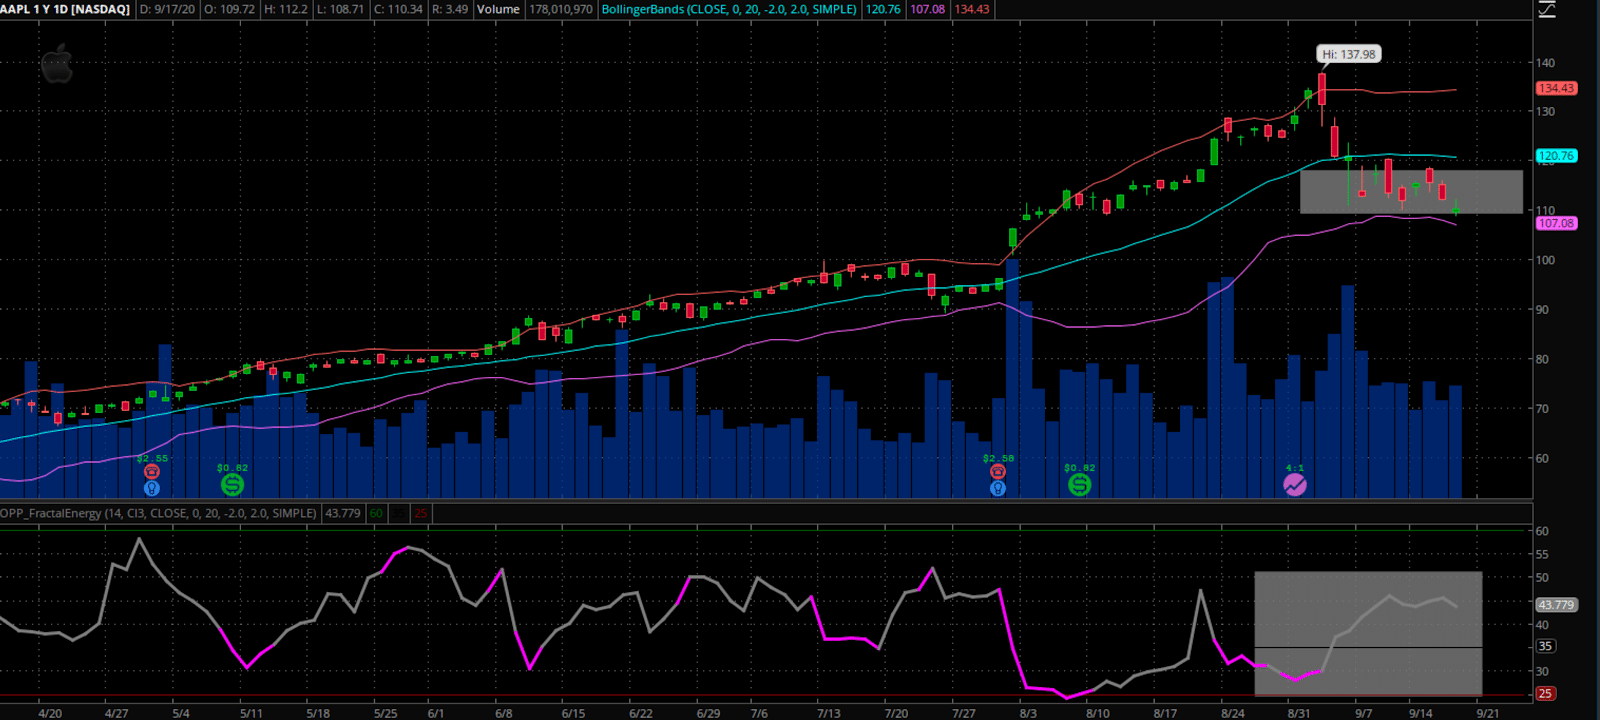Click the blue lightbulb icon below $2.58 earnings
The width and height of the screenshot is (1600, 720).
coord(997,488)
